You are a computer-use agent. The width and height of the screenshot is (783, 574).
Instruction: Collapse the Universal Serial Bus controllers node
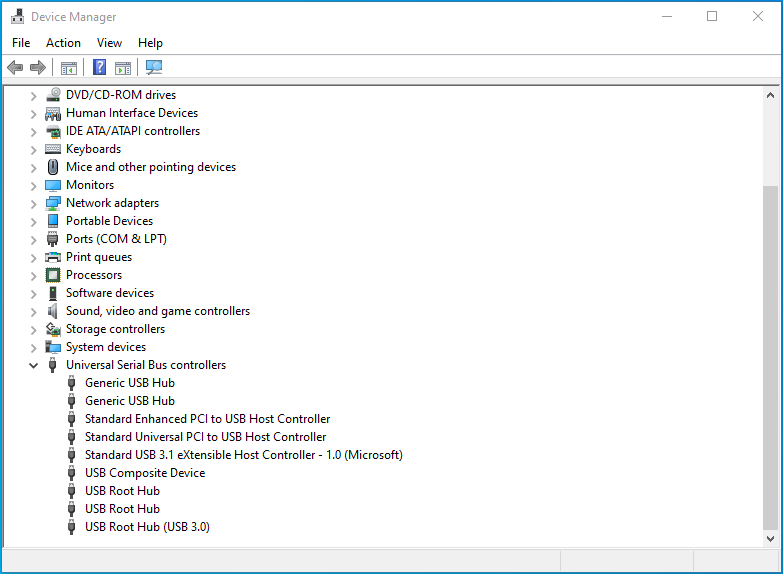[x=33, y=365]
